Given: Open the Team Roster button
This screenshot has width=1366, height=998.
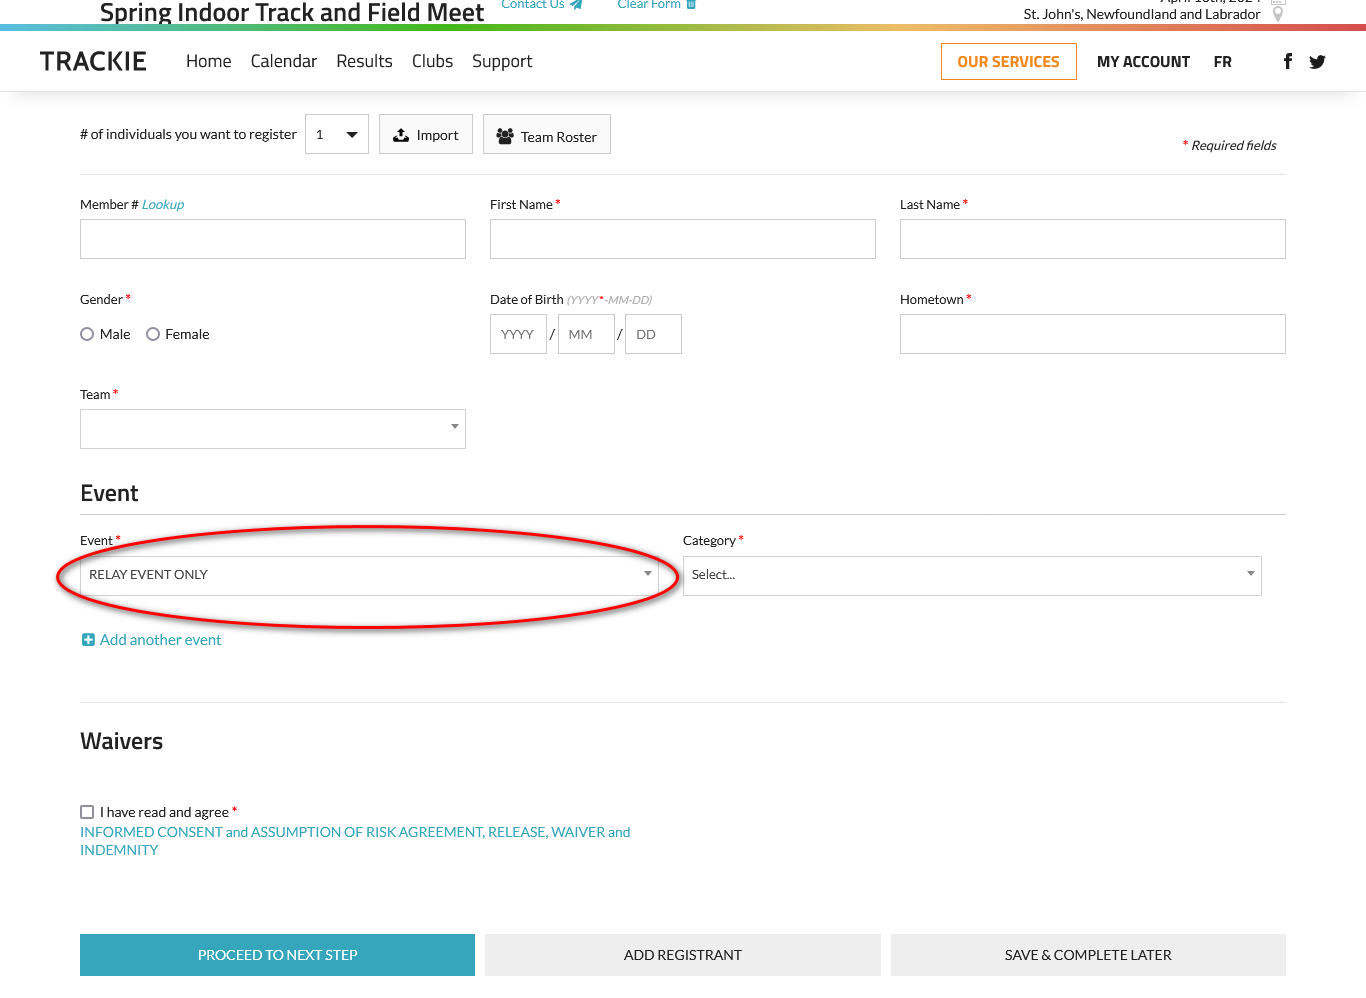Looking at the screenshot, I should (x=546, y=135).
